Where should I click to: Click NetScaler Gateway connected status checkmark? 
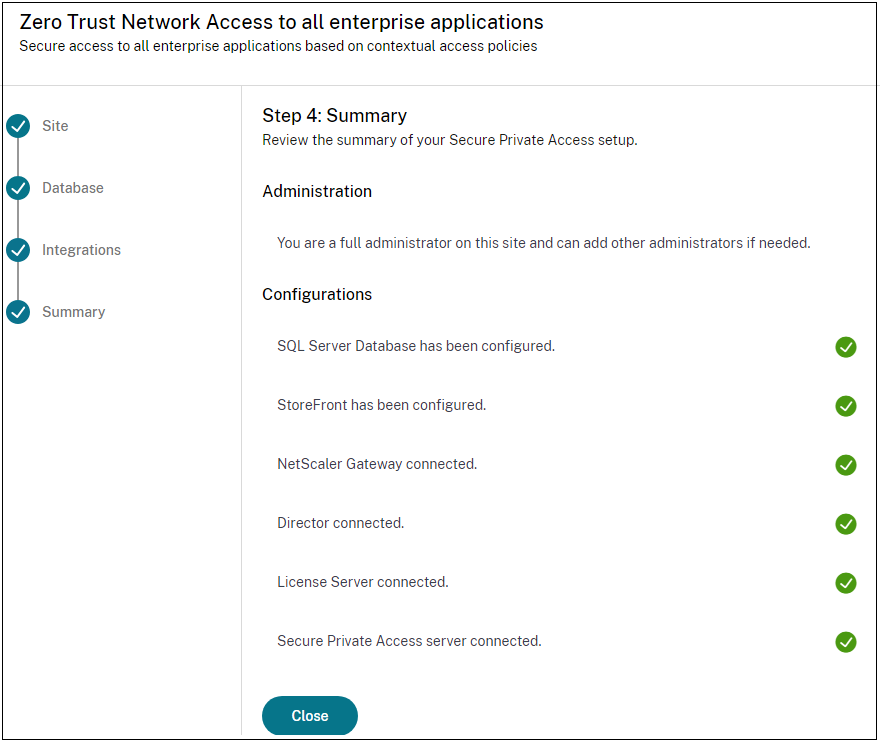[x=846, y=465]
